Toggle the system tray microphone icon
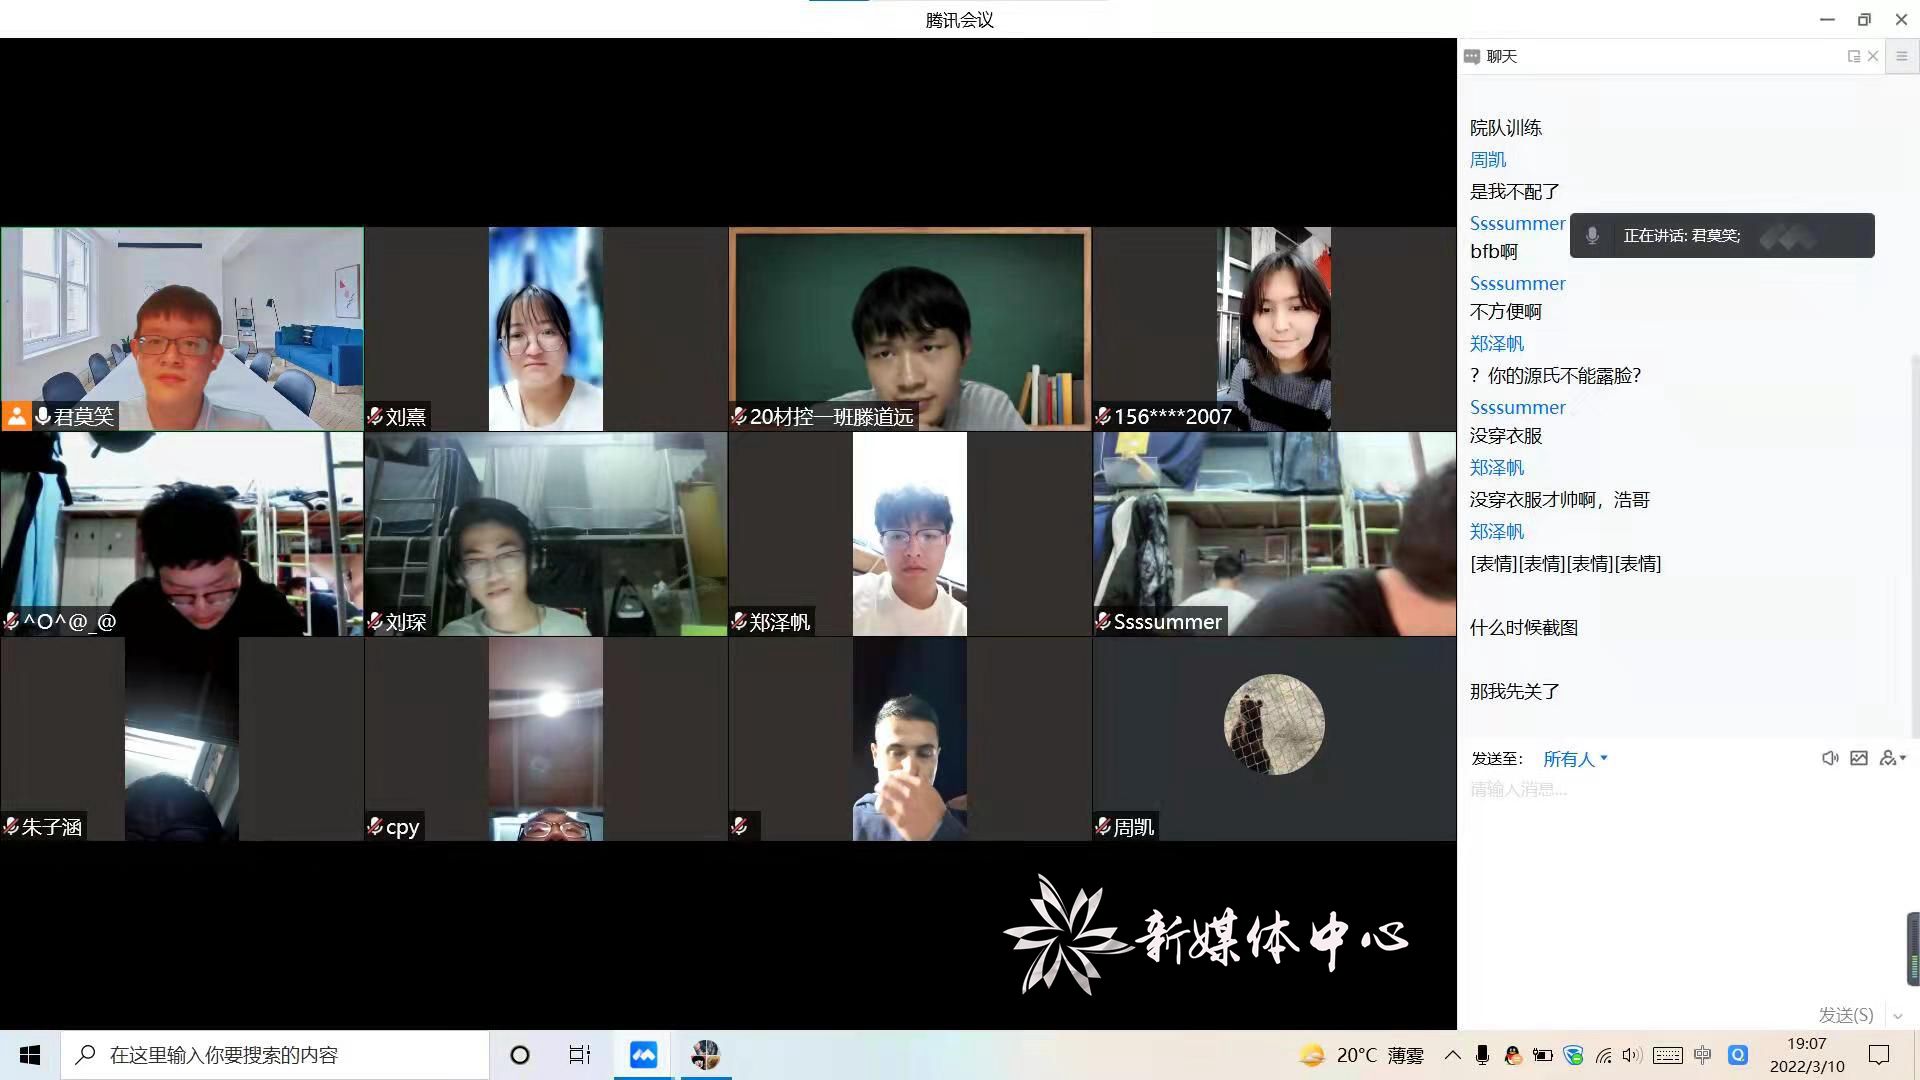Image resolution: width=1920 pixels, height=1080 pixels. pyautogui.click(x=1482, y=1054)
